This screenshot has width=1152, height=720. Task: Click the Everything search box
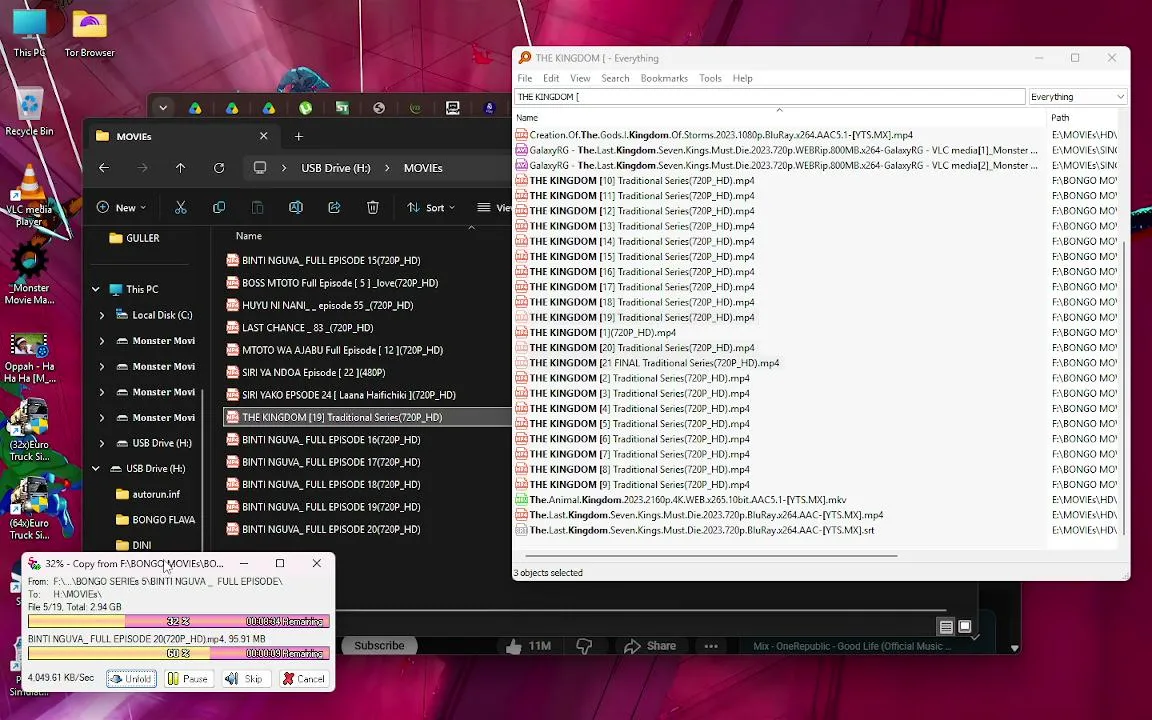click(x=769, y=97)
